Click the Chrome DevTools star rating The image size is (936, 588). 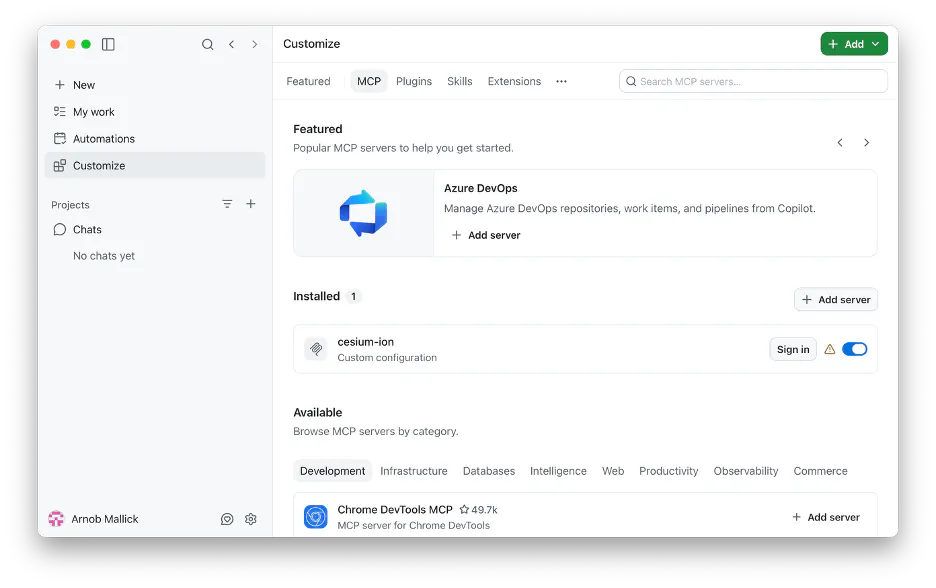(478, 510)
